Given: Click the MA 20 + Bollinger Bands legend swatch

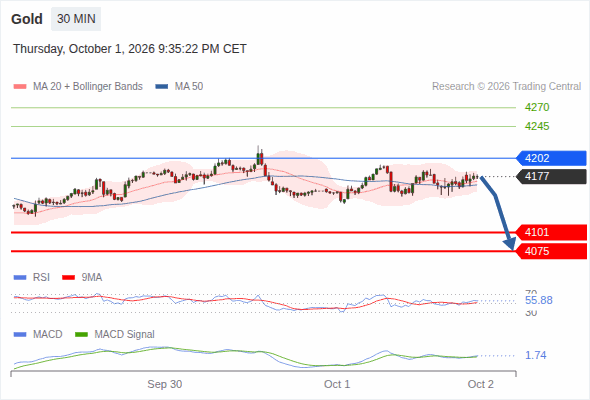Looking at the screenshot, I should 20,87.
